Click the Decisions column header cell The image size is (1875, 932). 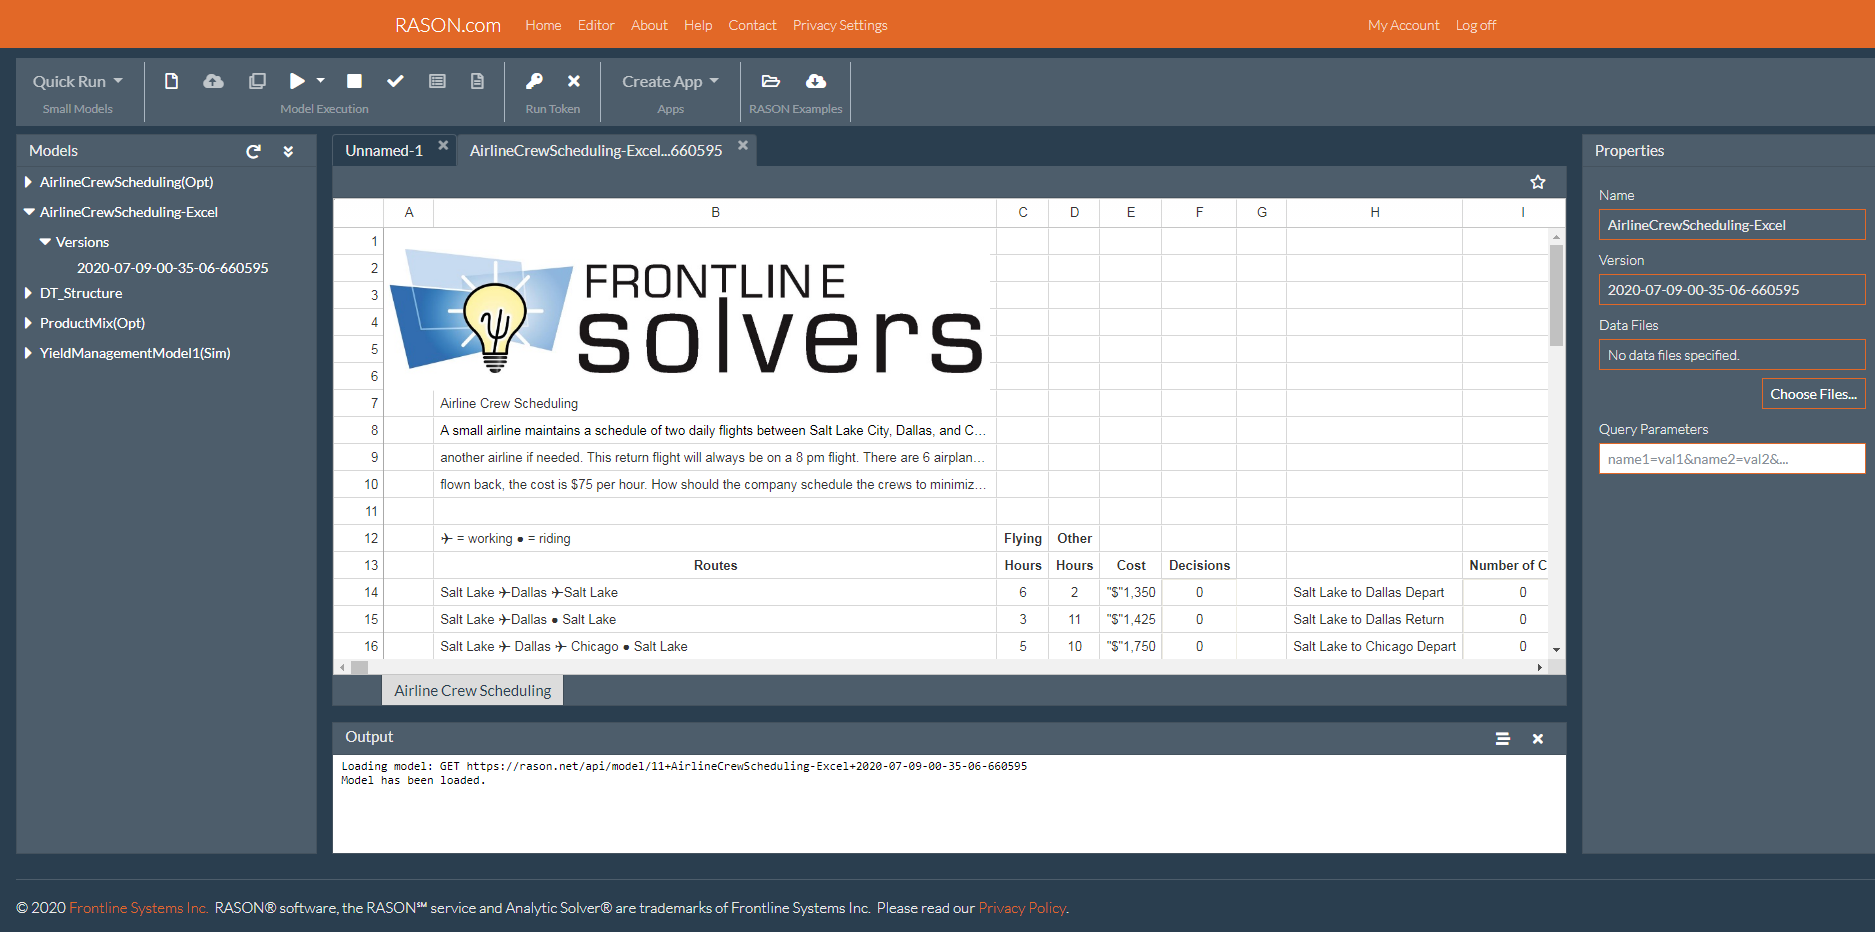point(1199,566)
